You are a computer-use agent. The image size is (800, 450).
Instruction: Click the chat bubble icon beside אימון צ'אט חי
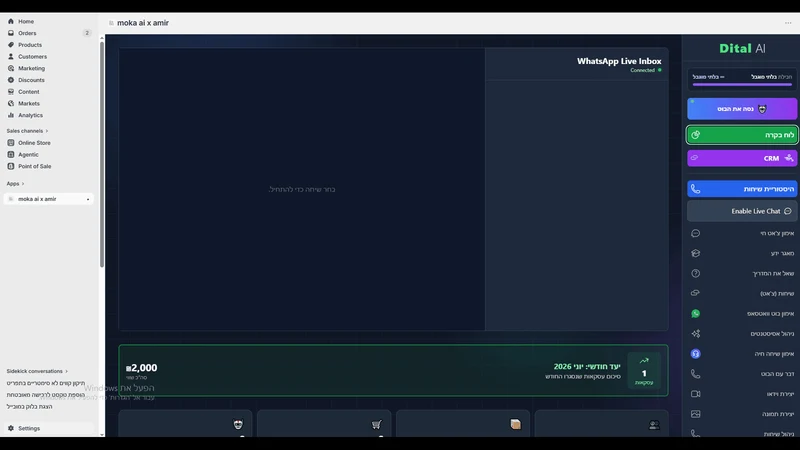click(x=695, y=233)
